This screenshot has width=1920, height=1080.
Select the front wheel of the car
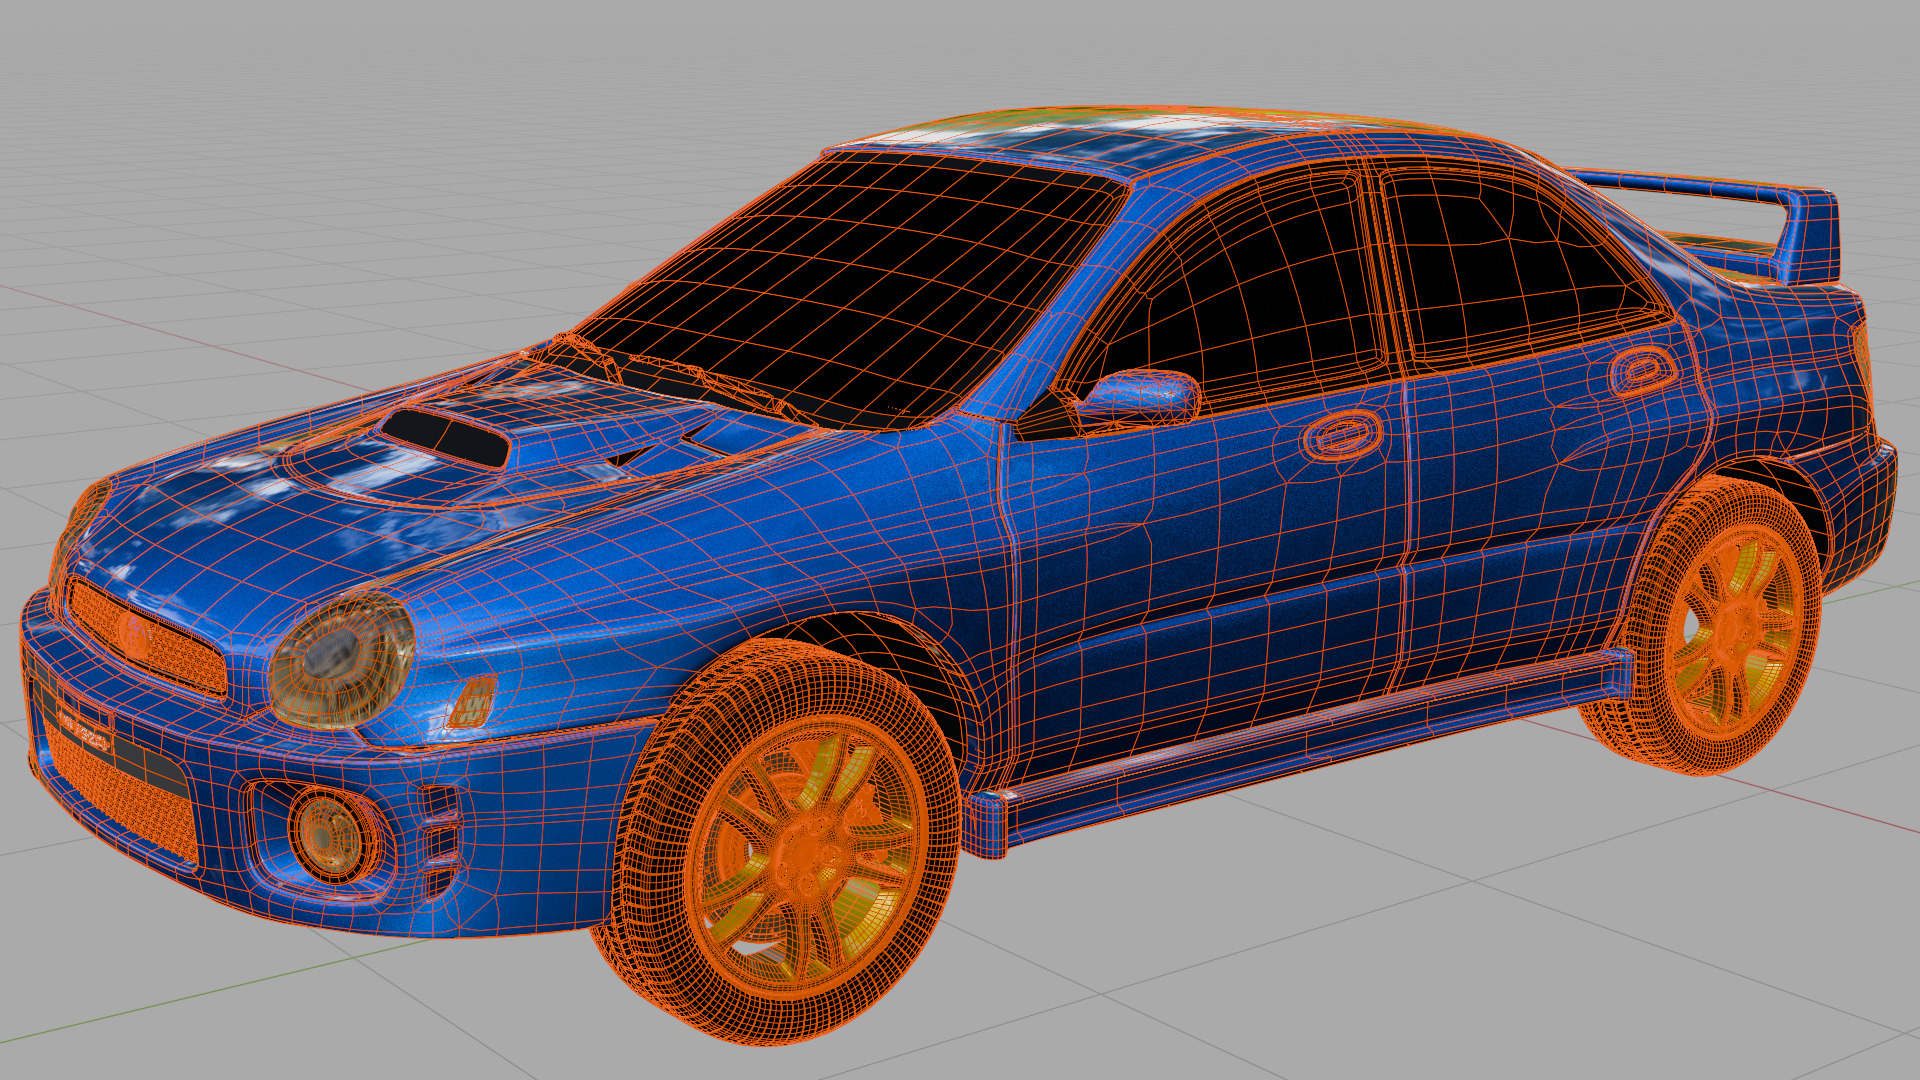pos(780,843)
